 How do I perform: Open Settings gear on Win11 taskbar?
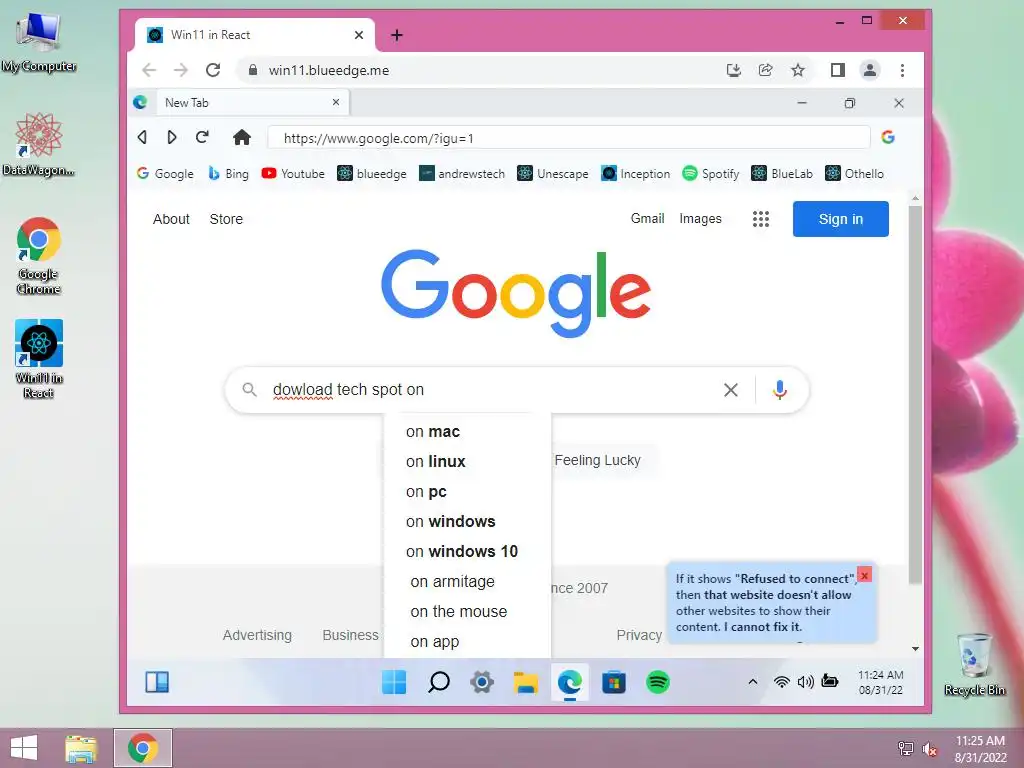tap(482, 682)
